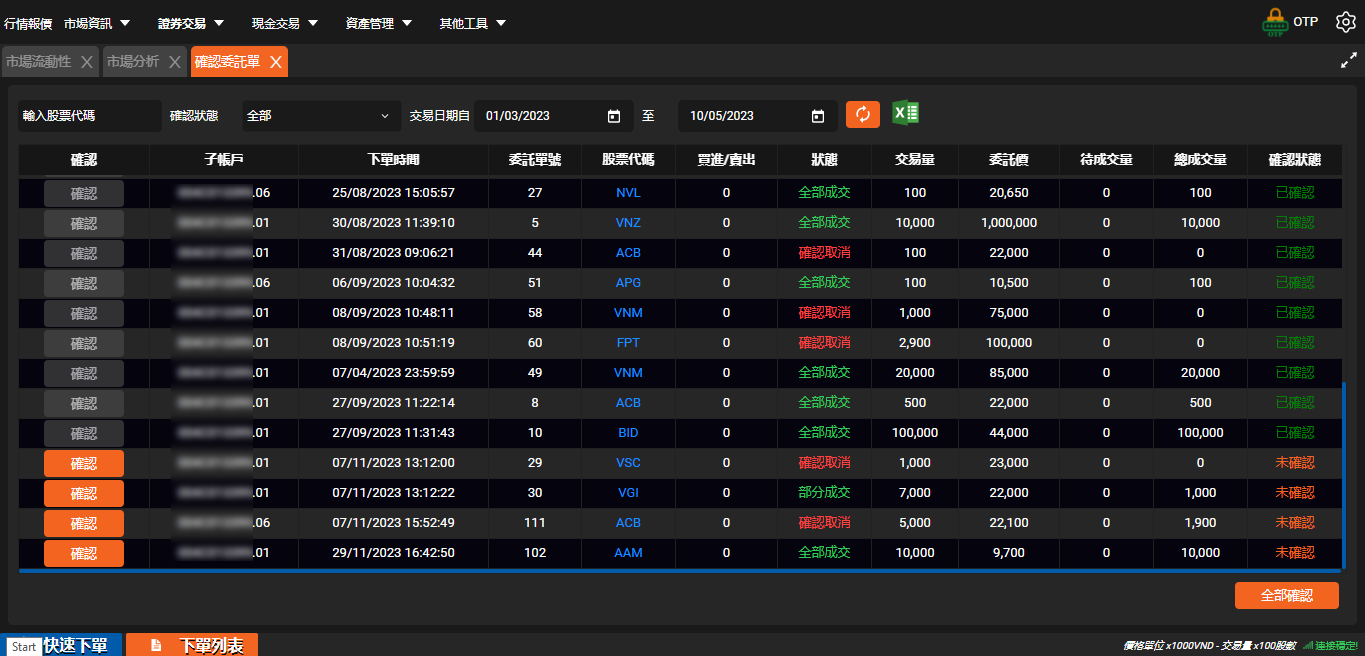Click the OTP padlock icon

tap(1275, 22)
